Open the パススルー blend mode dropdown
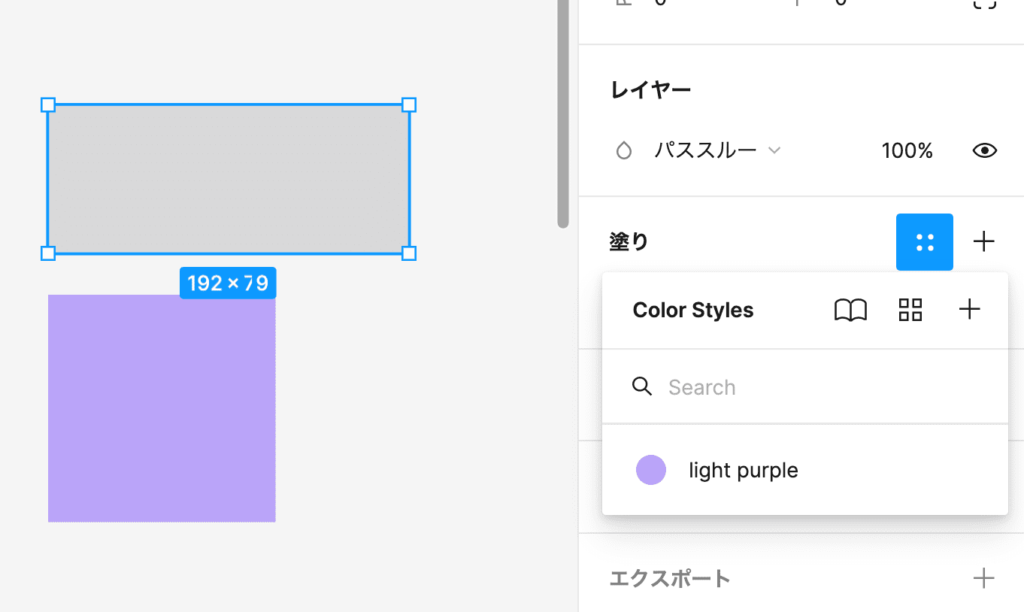 coord(705,151)
